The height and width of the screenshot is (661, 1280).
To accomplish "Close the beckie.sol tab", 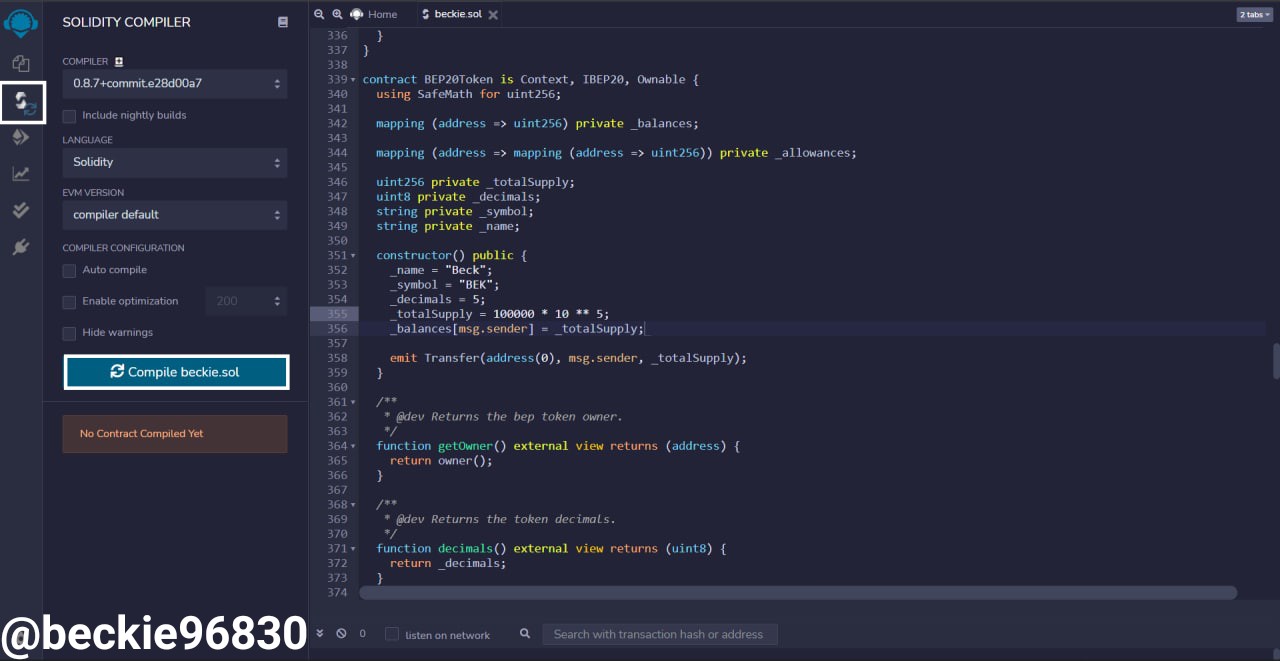I will click(x=494, y=14).
